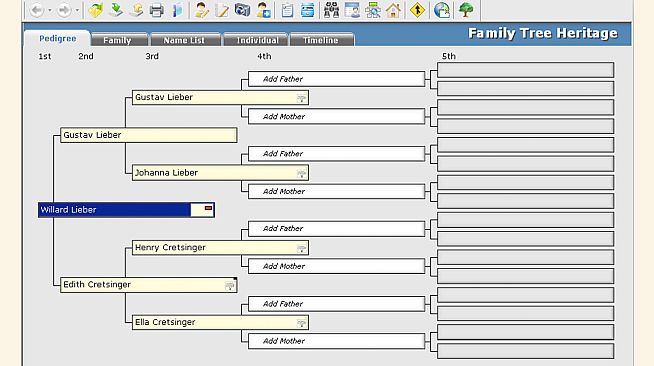Screen dimensions: 654x366
Task: Click the person profile card icon
Action: 352,10
